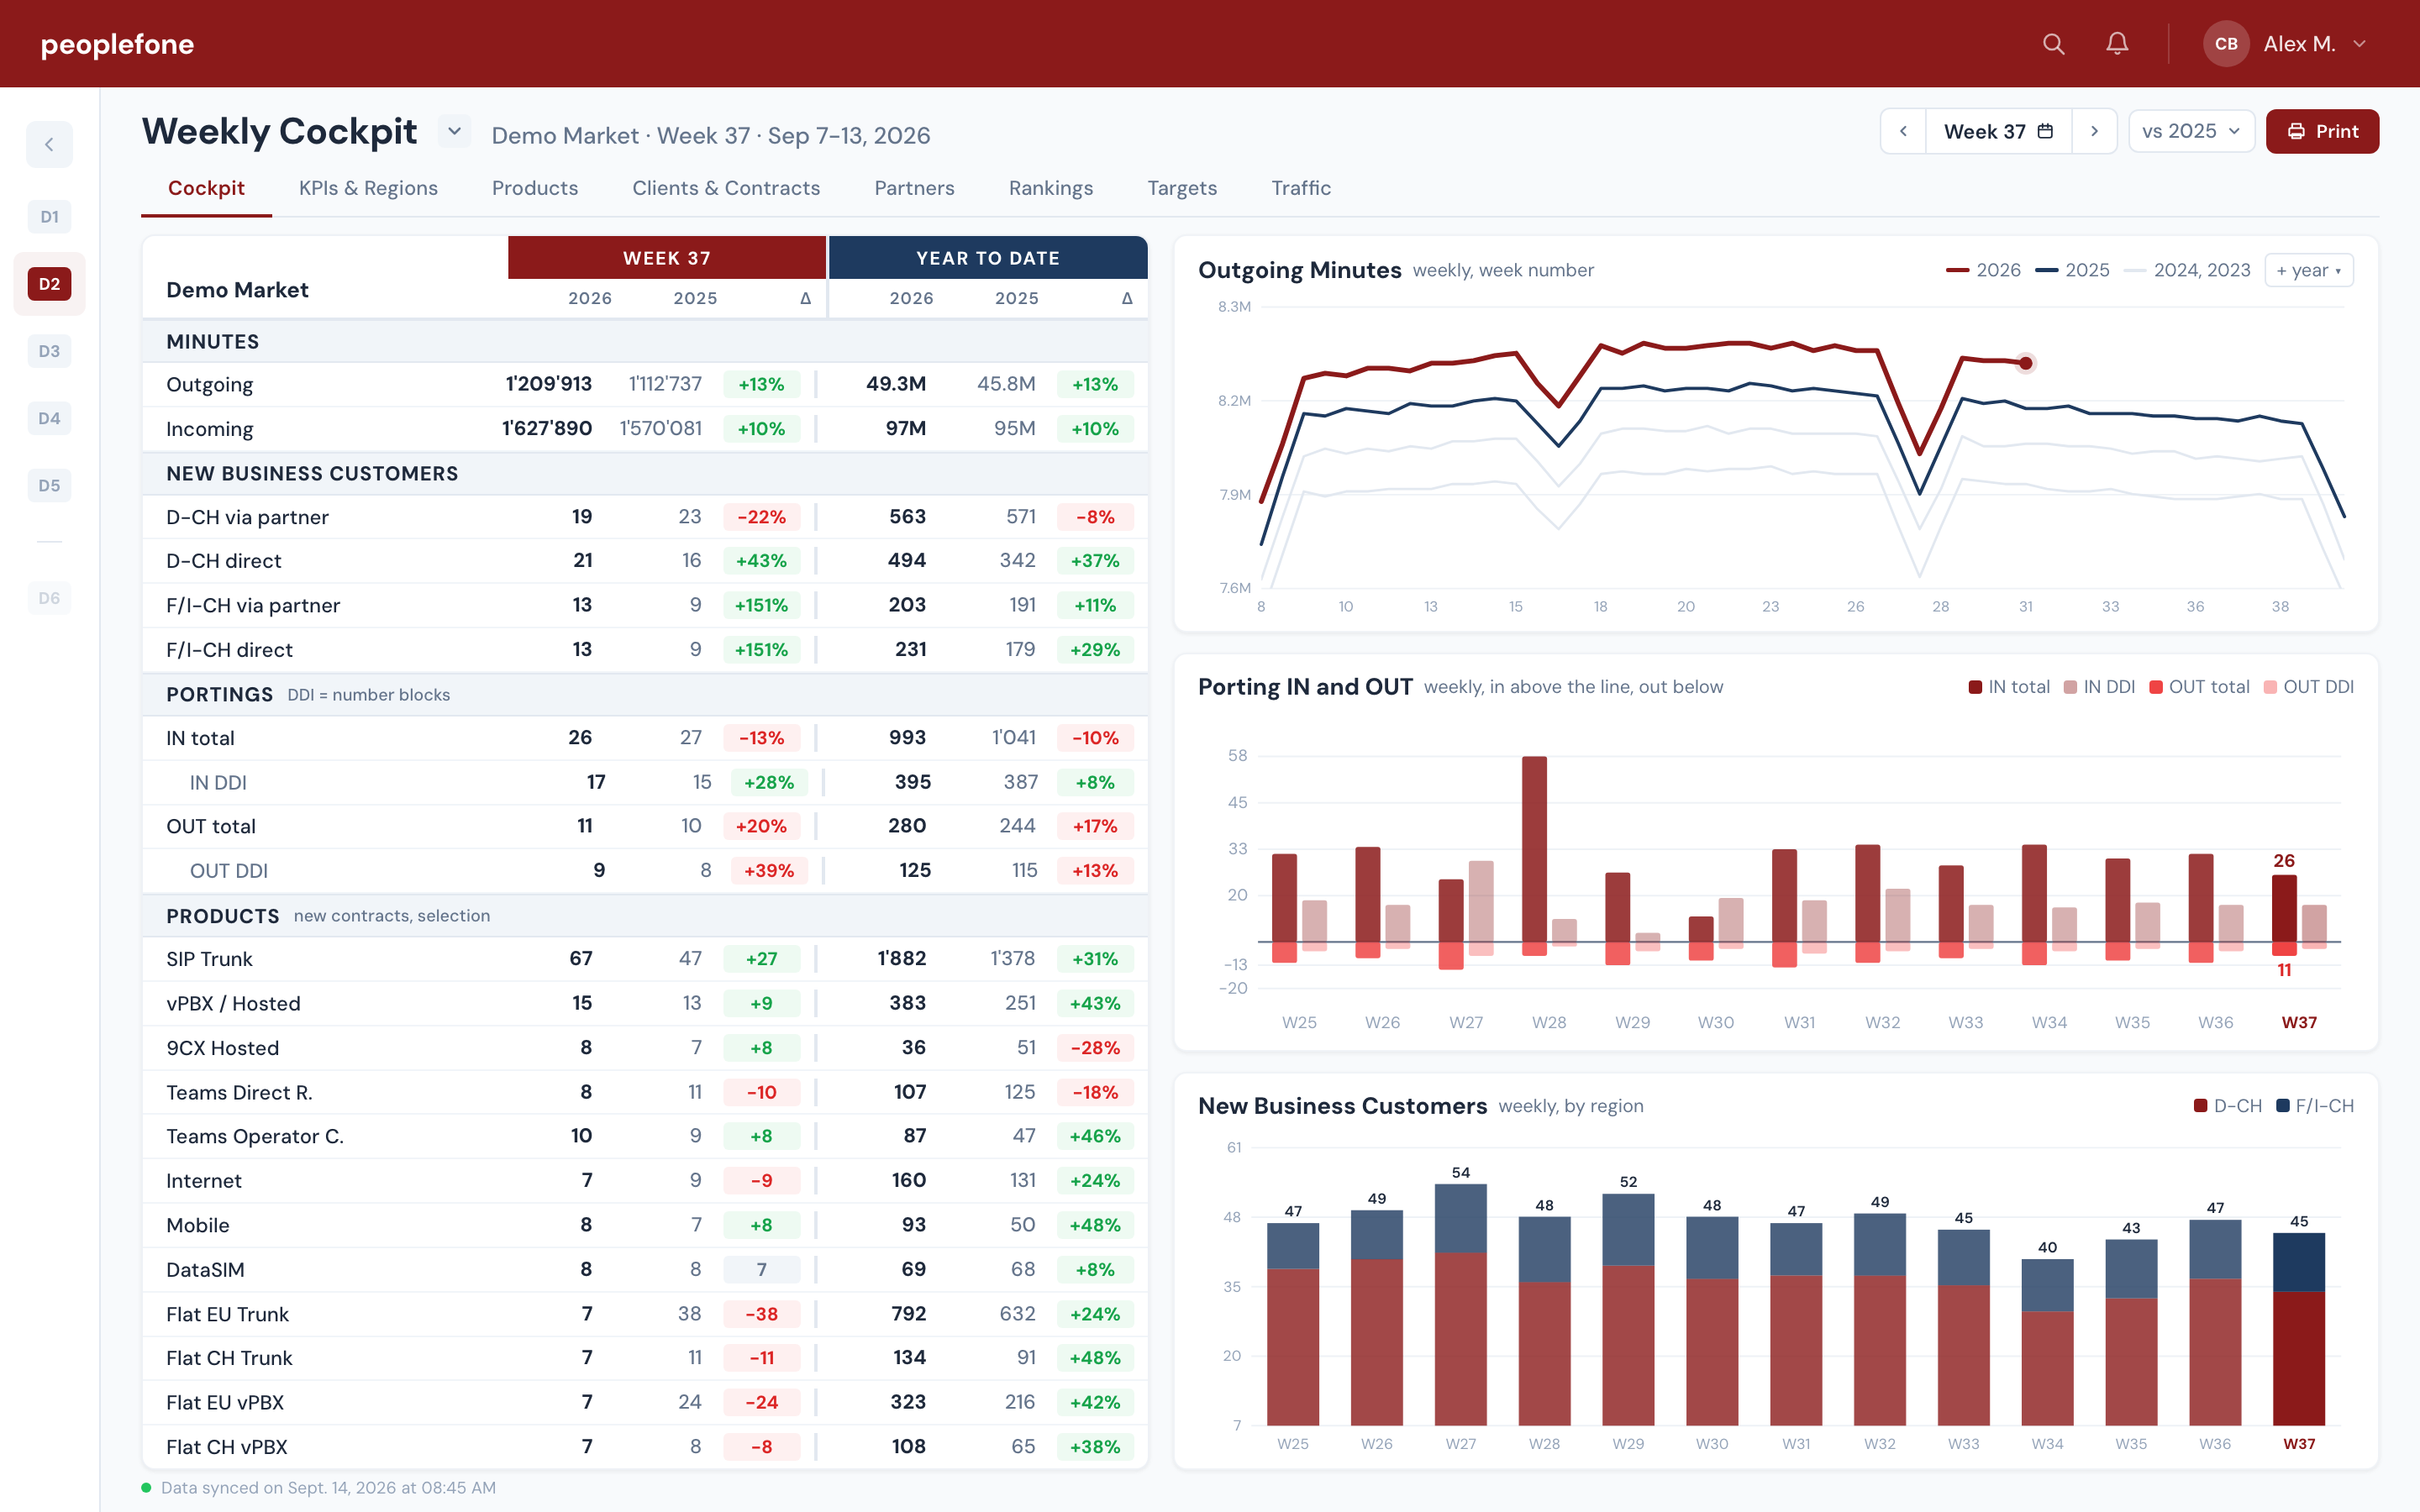The image size is (2420, 1512).
Task: Open the search icon in header
Action: tap(2053, 44)
